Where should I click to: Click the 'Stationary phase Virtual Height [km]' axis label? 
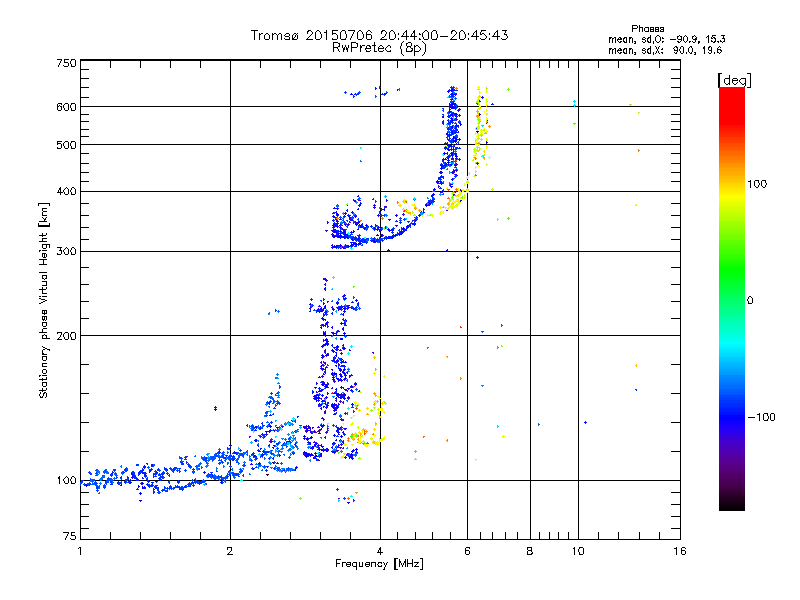point(44,300)
